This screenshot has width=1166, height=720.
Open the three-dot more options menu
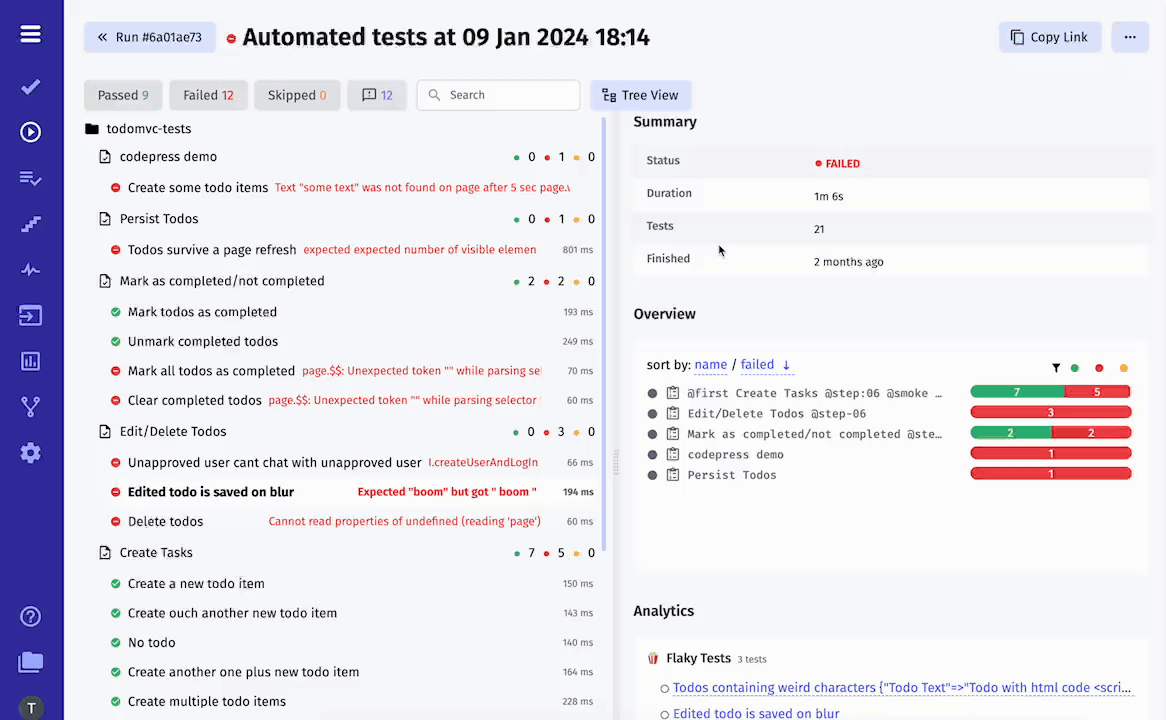point(1130,37)
